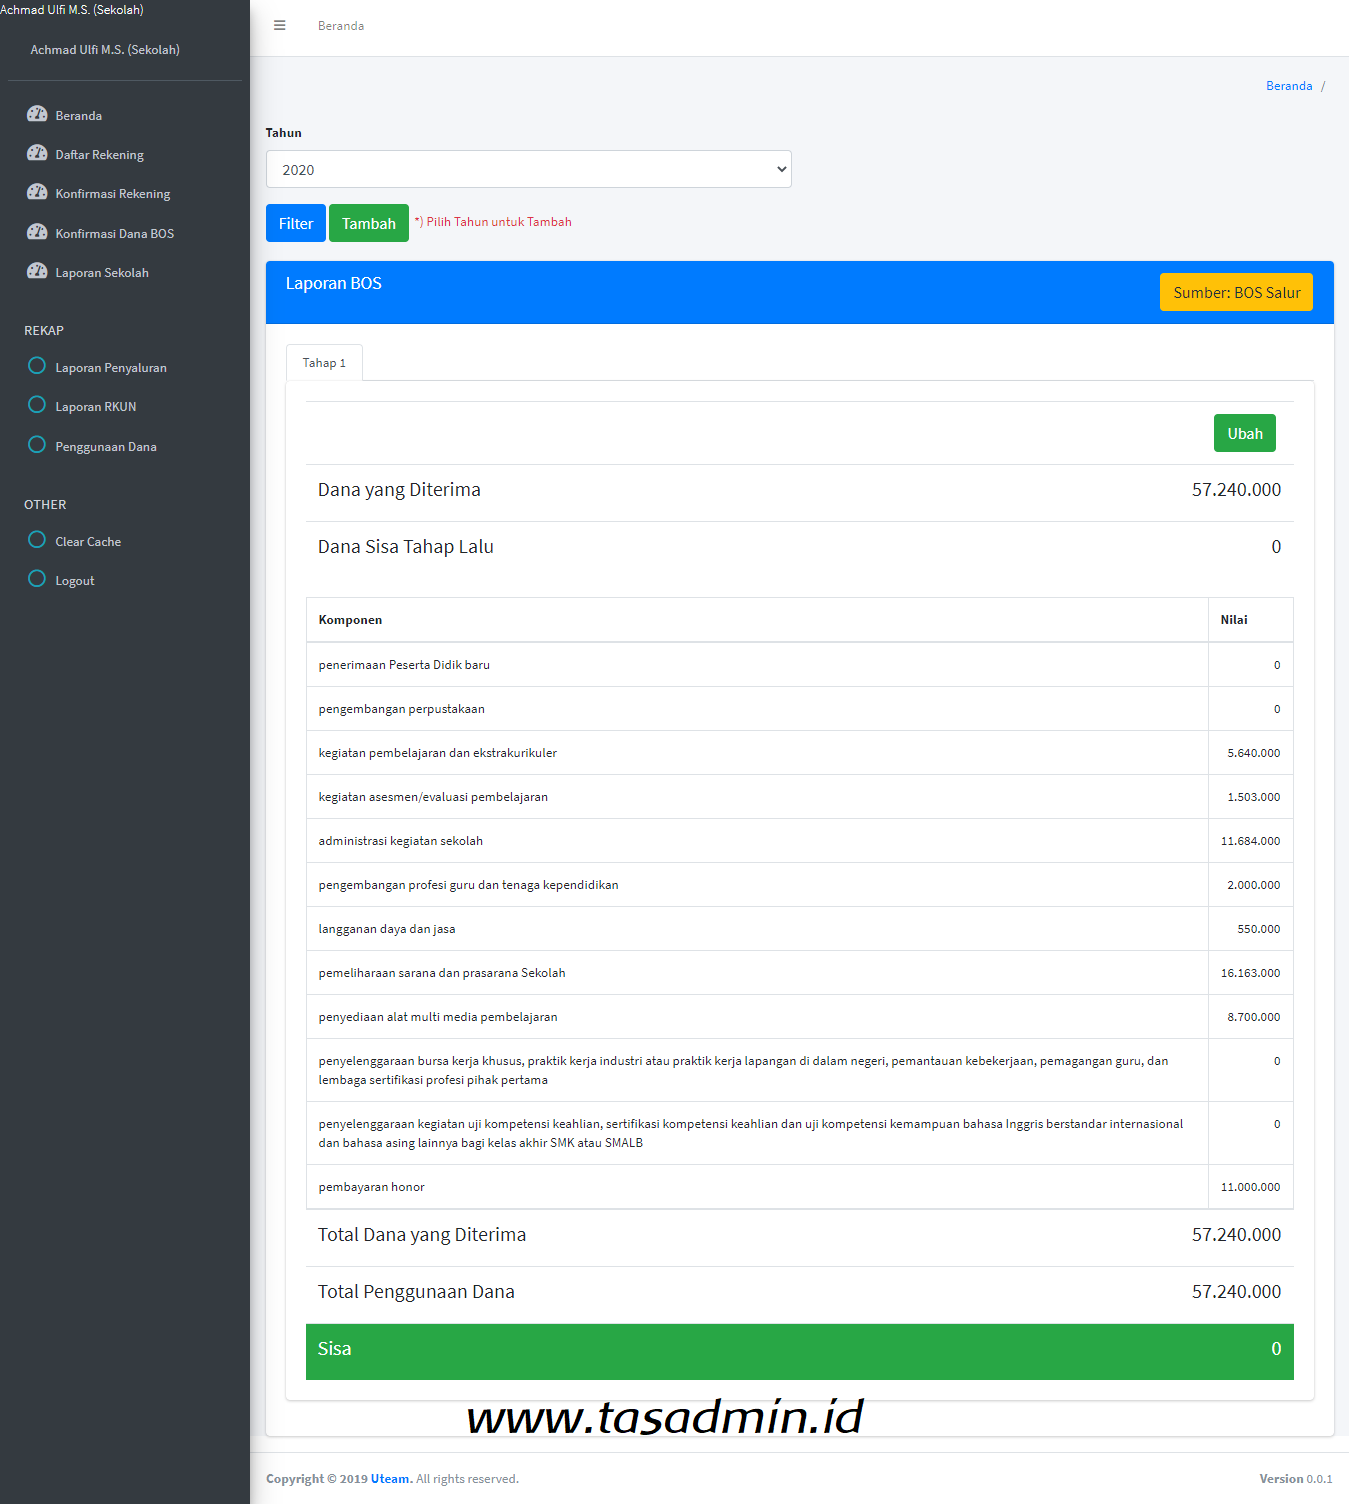Click the Konfirmasi Rekening icon
The height and width of the screenshot is (1504, 1364).
37,193
